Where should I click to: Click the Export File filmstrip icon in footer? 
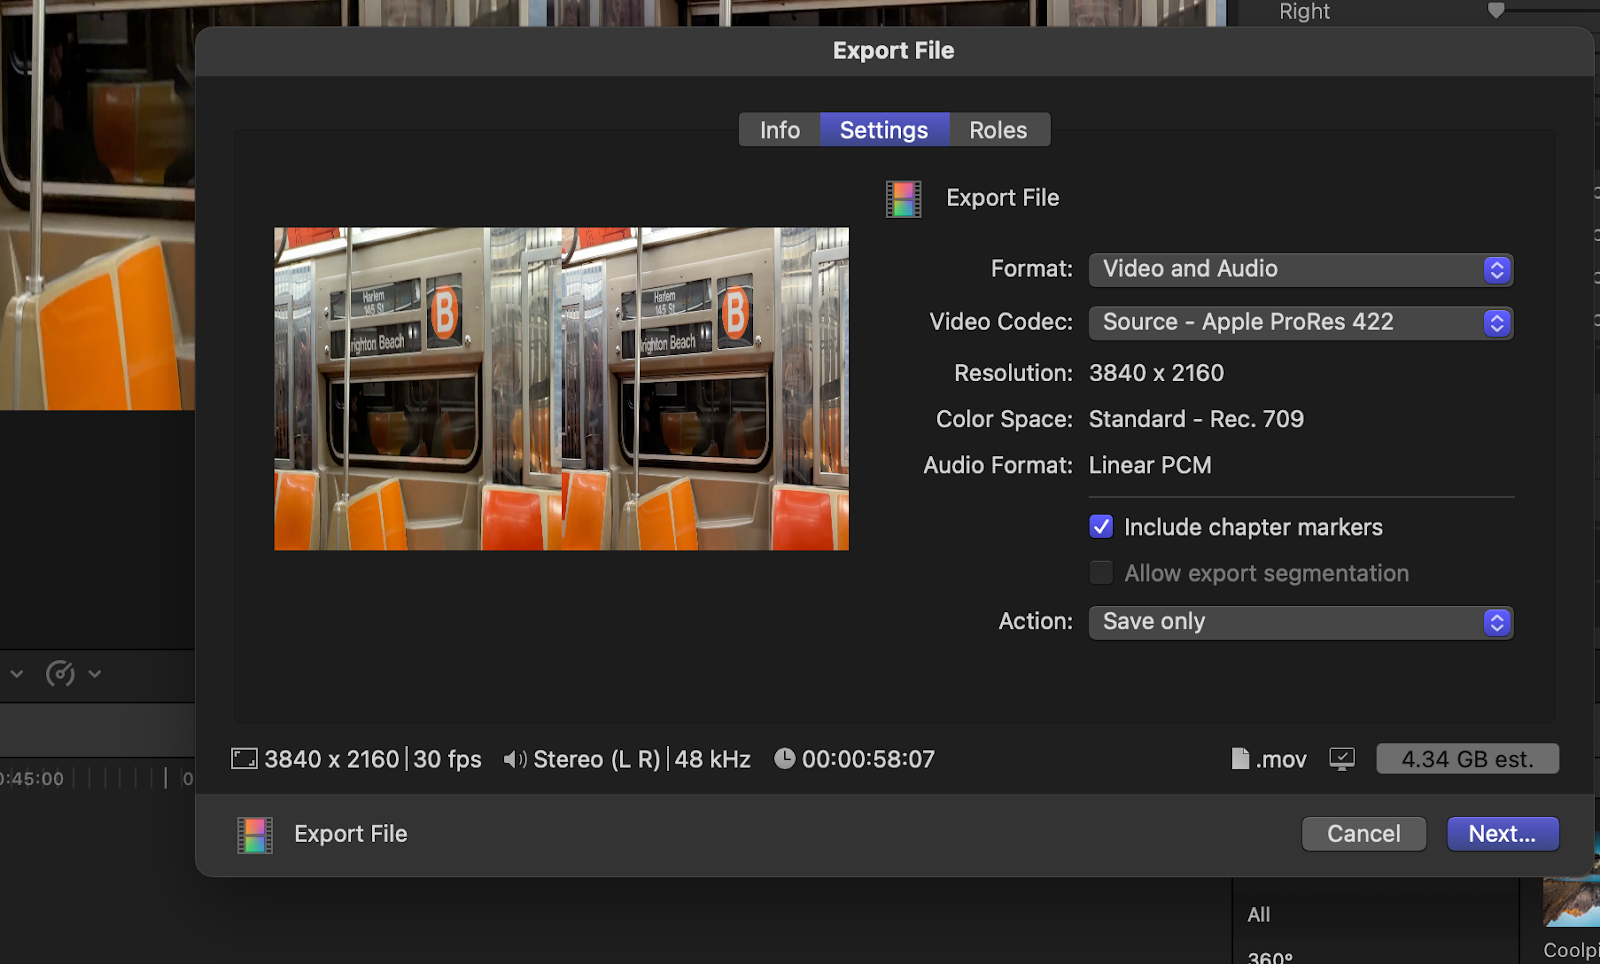[255, 835]
